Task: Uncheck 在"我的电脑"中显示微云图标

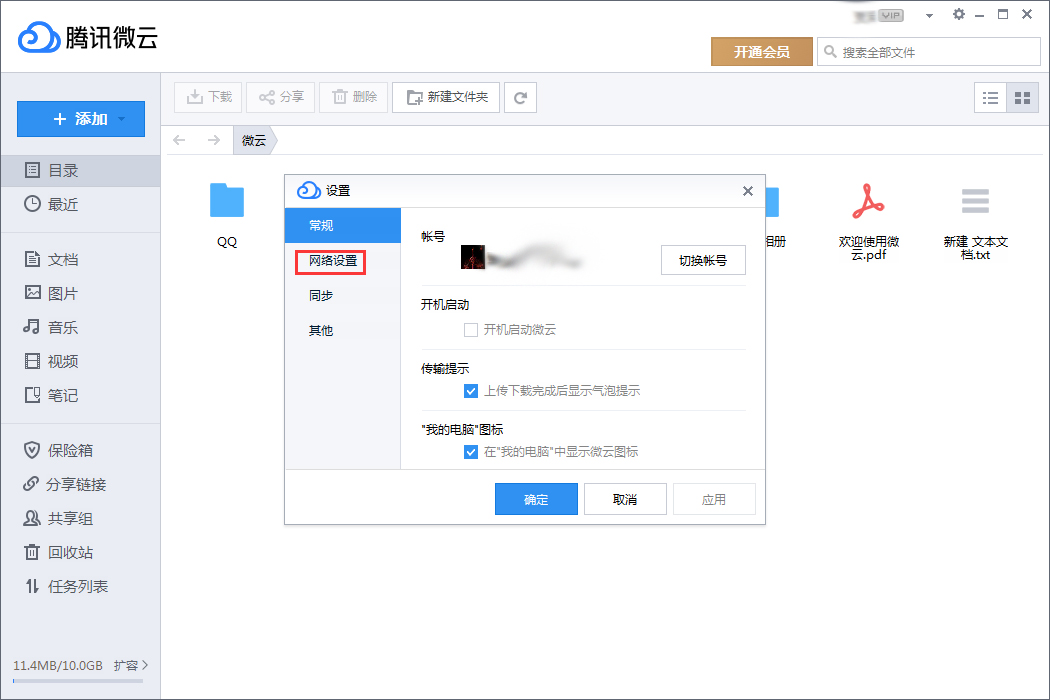Action: 470,452
